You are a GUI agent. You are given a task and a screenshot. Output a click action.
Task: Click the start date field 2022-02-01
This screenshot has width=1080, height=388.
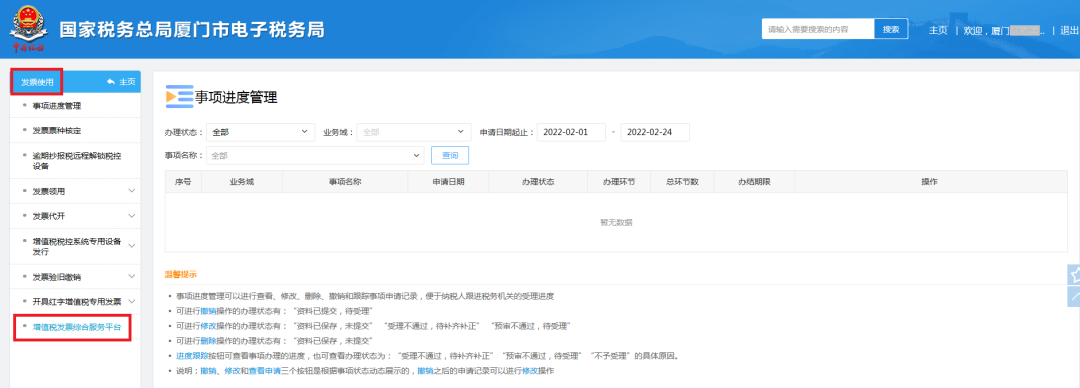(571, 132)
